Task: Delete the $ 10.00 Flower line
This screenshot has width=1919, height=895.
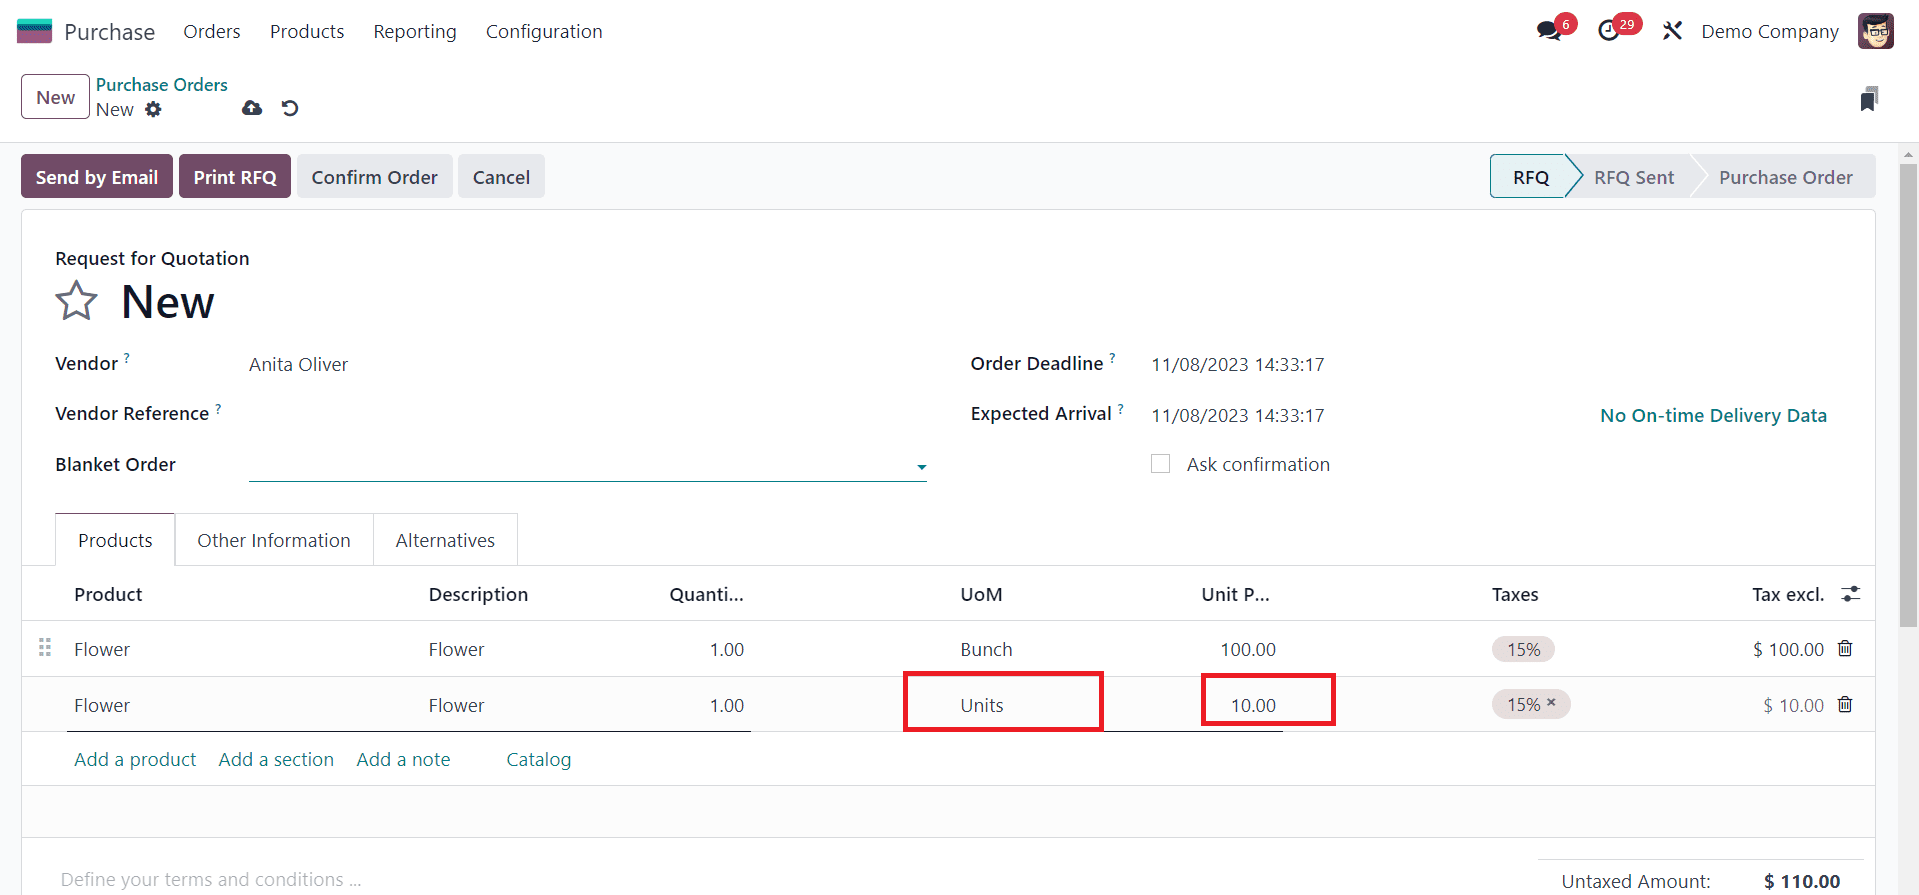Action: [x=1845, y=704]
